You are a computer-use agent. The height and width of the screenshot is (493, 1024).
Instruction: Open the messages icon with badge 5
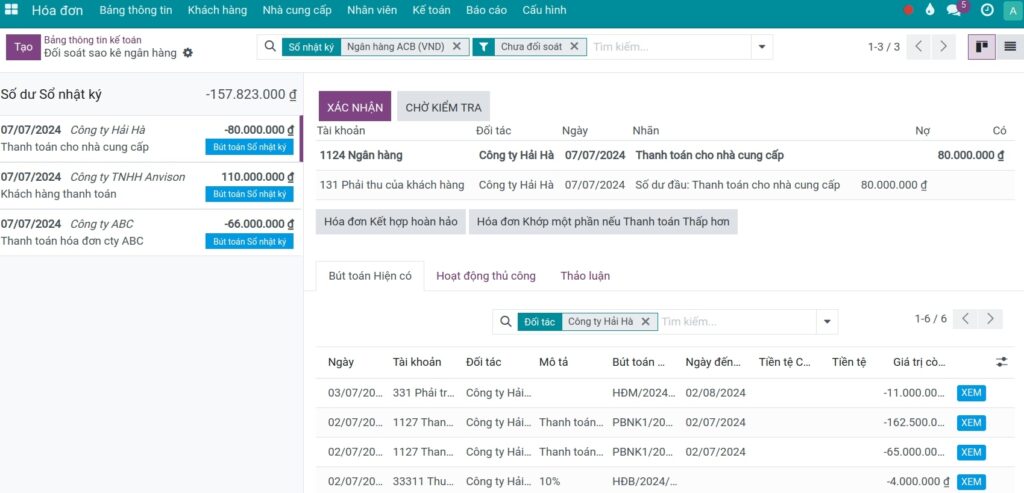pos(955,10)
